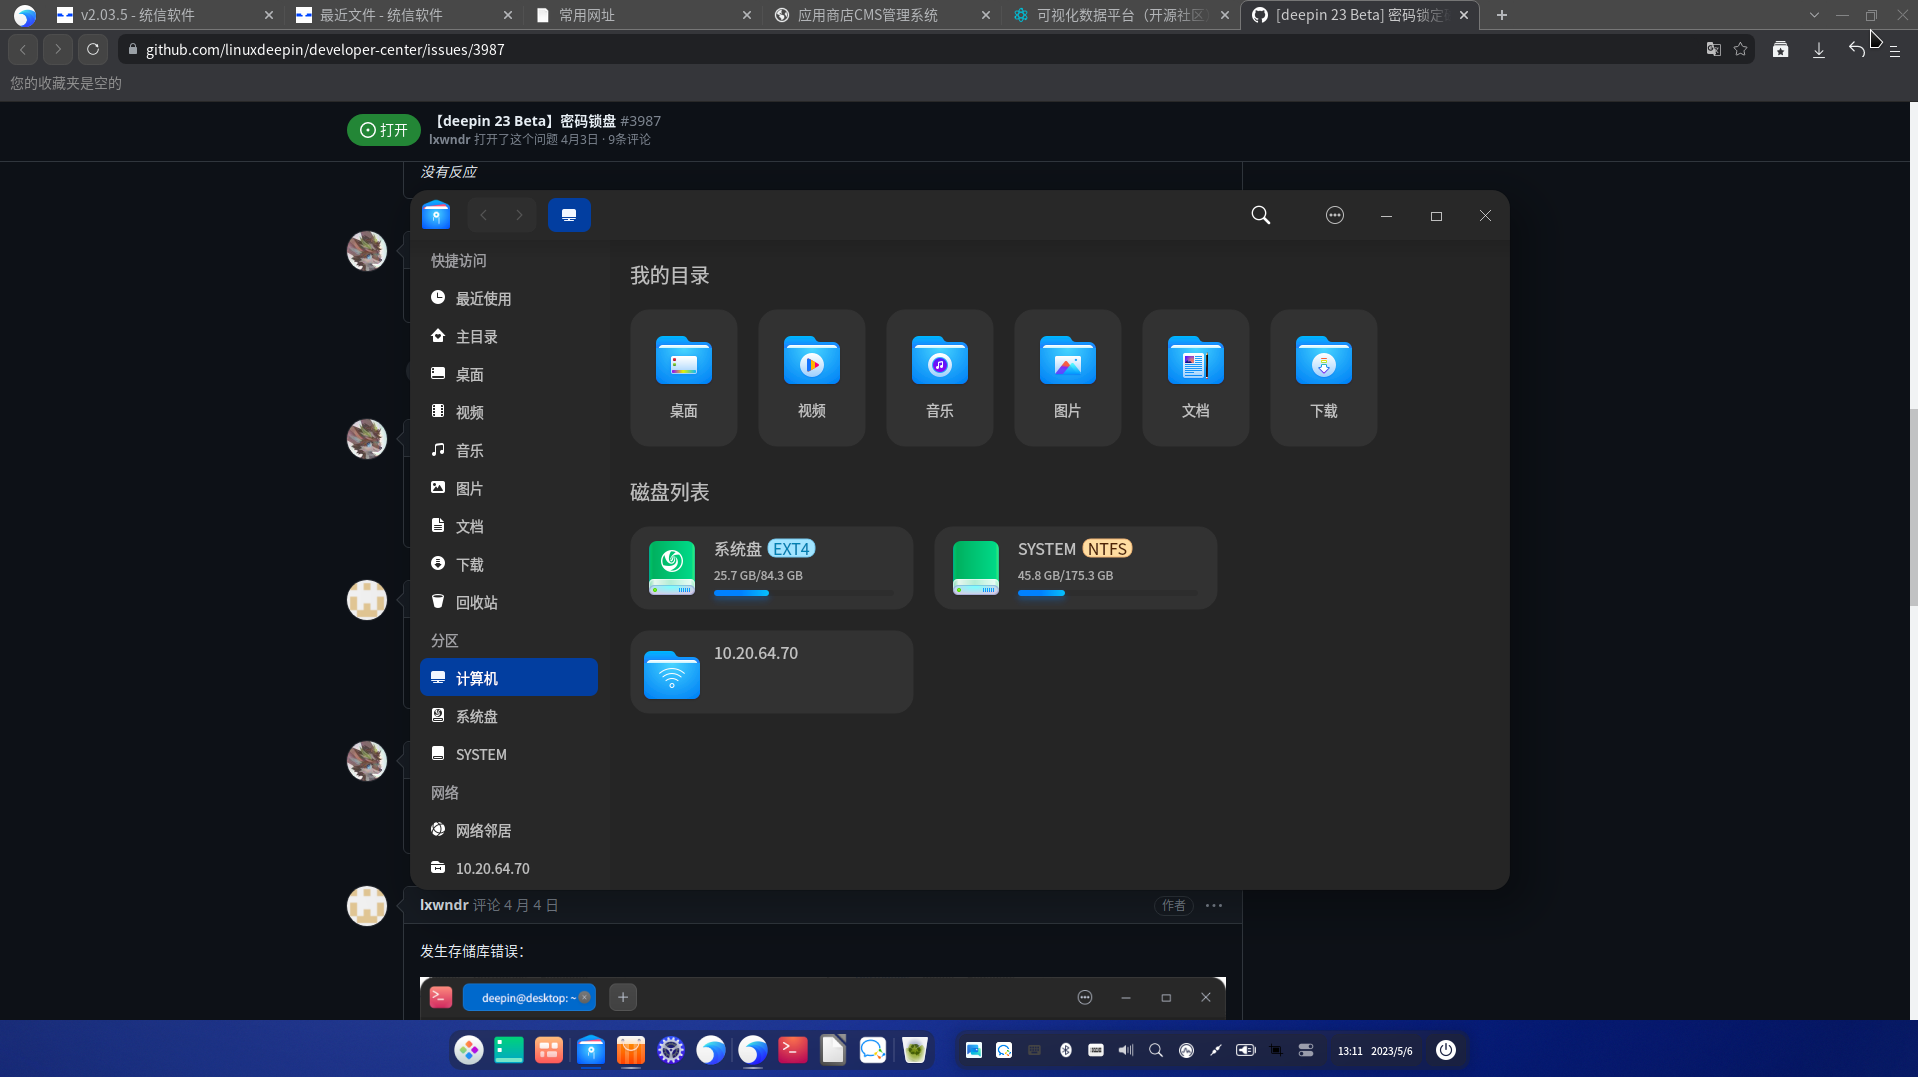The image size is (1918, 1077).
Task: Open 网络邻居 network neighborhood in sidebar
Action: (x=483, y=830)
